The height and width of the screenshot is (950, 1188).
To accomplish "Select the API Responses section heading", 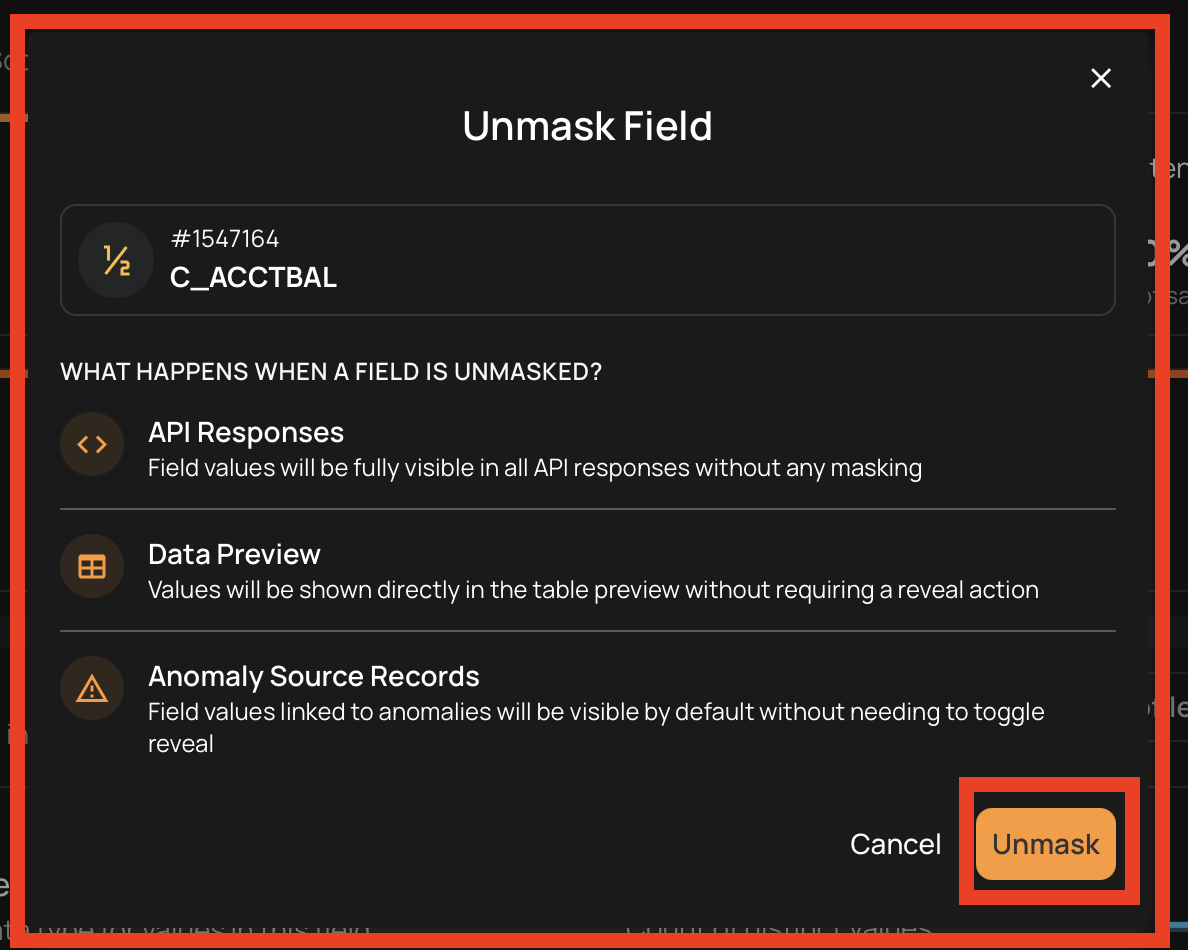I will [245, 432].
